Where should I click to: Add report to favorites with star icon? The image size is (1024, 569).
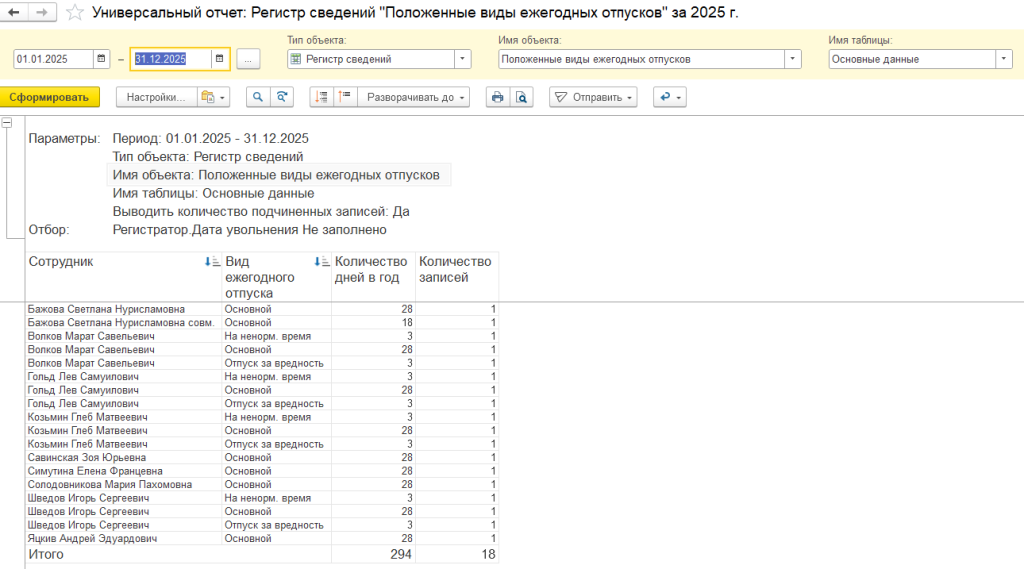[76, 13]
